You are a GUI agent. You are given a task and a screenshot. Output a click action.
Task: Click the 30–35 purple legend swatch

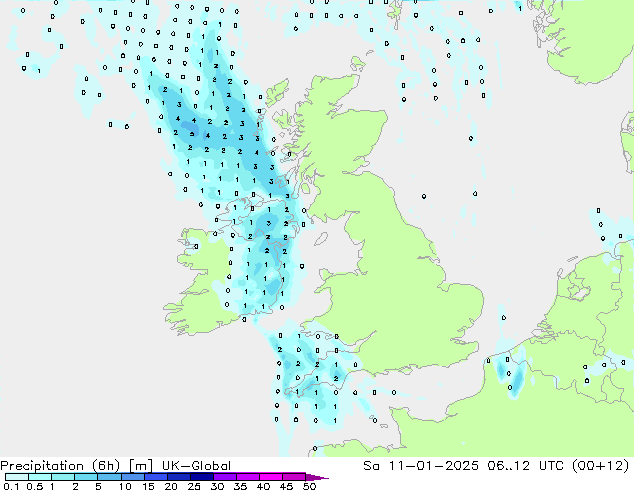(225, 477)
